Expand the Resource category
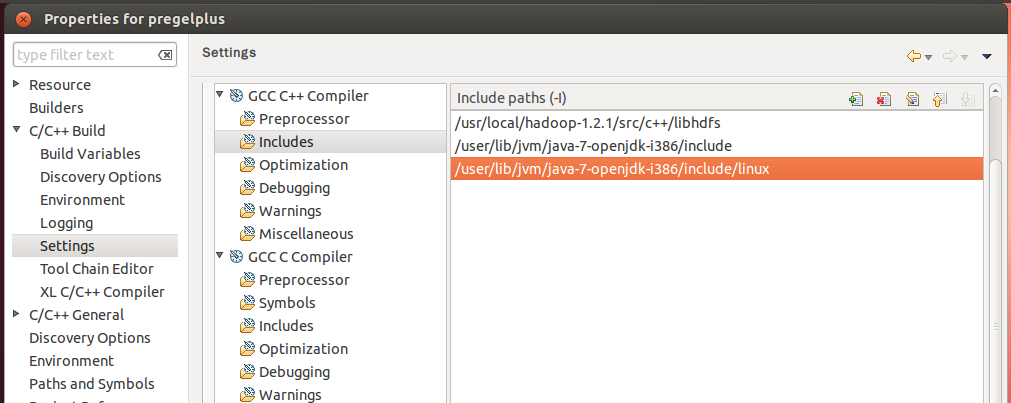This screenshot has height=403, width=1011. [16, 84]
